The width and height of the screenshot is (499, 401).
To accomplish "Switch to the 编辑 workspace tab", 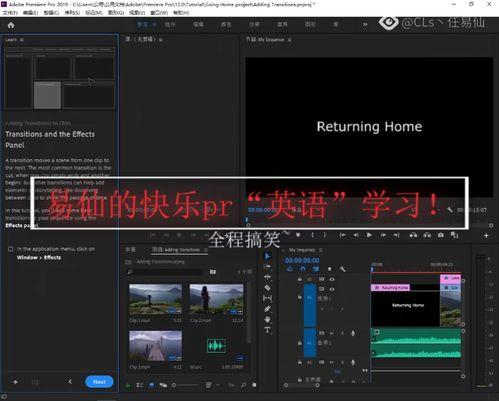I will (198, 24).
